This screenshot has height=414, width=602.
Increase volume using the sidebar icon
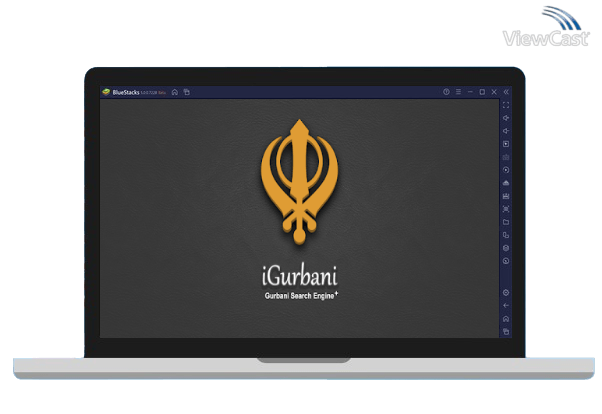(x=506, y=118)
